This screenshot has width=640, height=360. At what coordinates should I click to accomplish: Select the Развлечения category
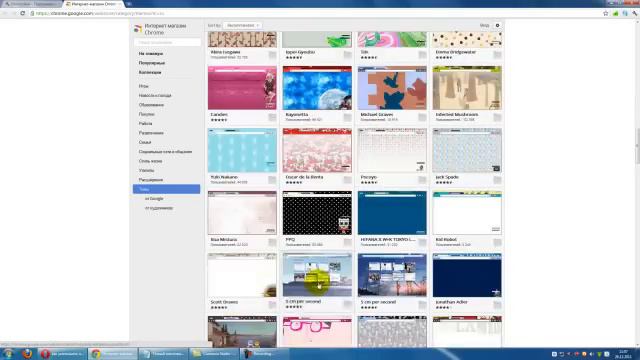pos(151,133)
